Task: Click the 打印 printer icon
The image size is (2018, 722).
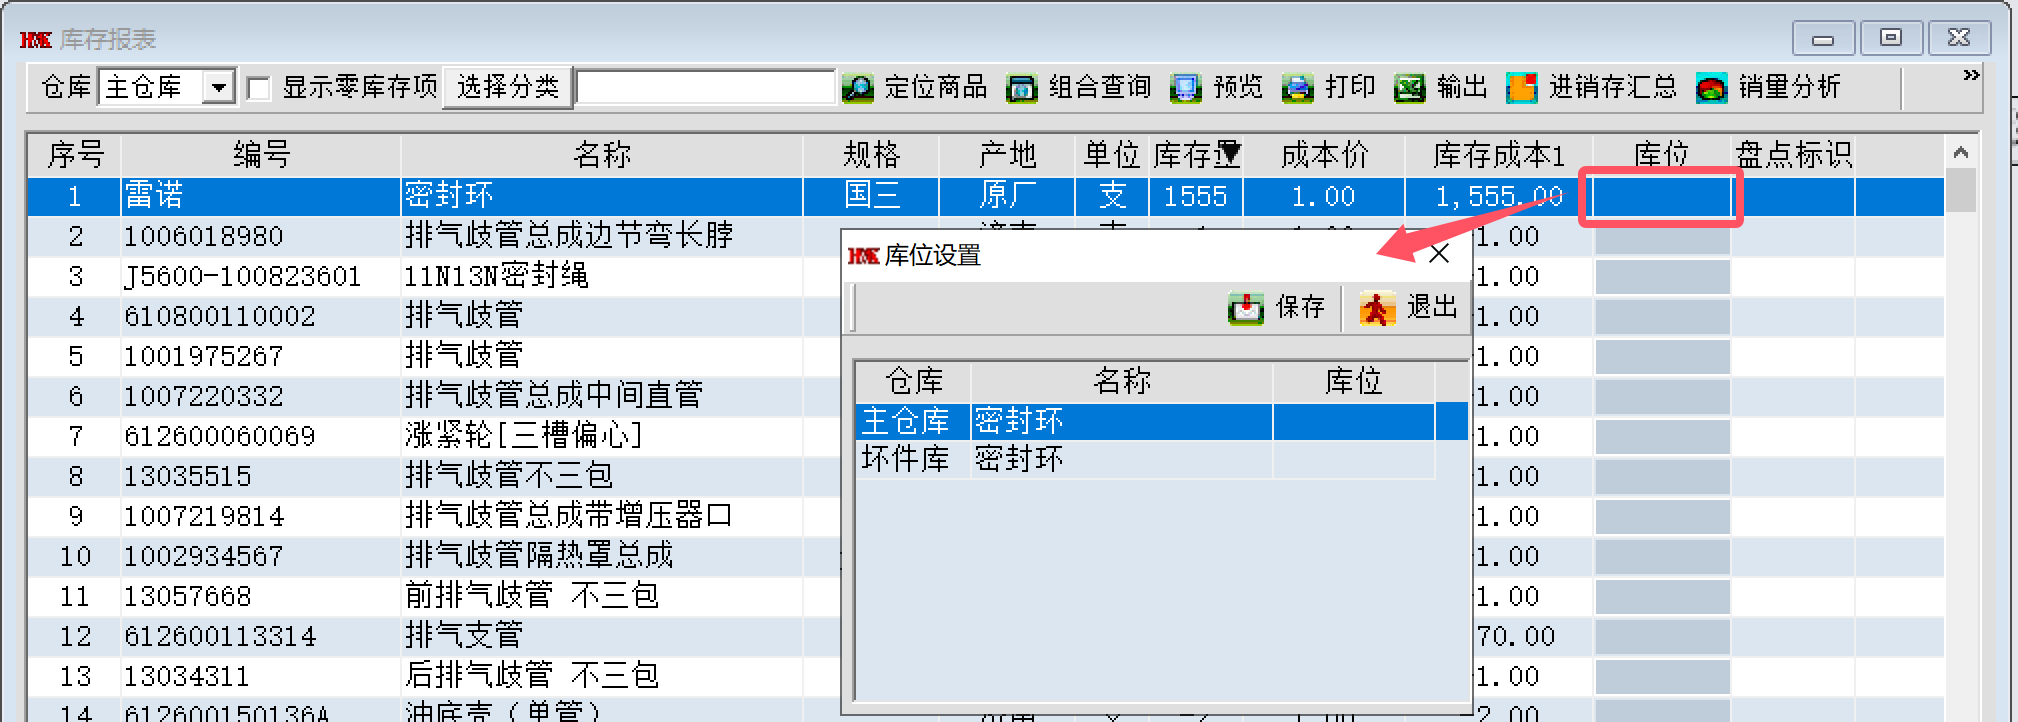Action: tap(1297, 88)
